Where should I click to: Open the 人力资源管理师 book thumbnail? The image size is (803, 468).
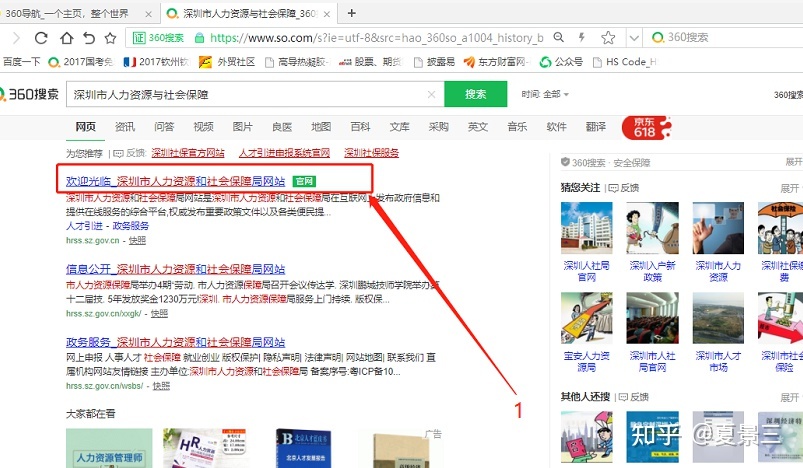[109, 448]
